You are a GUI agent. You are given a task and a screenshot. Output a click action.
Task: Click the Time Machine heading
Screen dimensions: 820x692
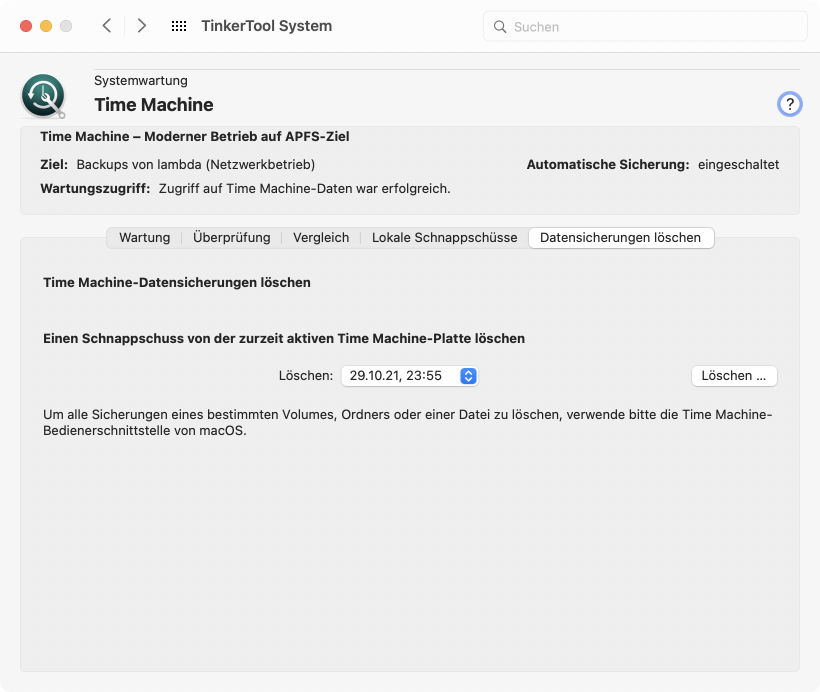click(x=154, y=105)
